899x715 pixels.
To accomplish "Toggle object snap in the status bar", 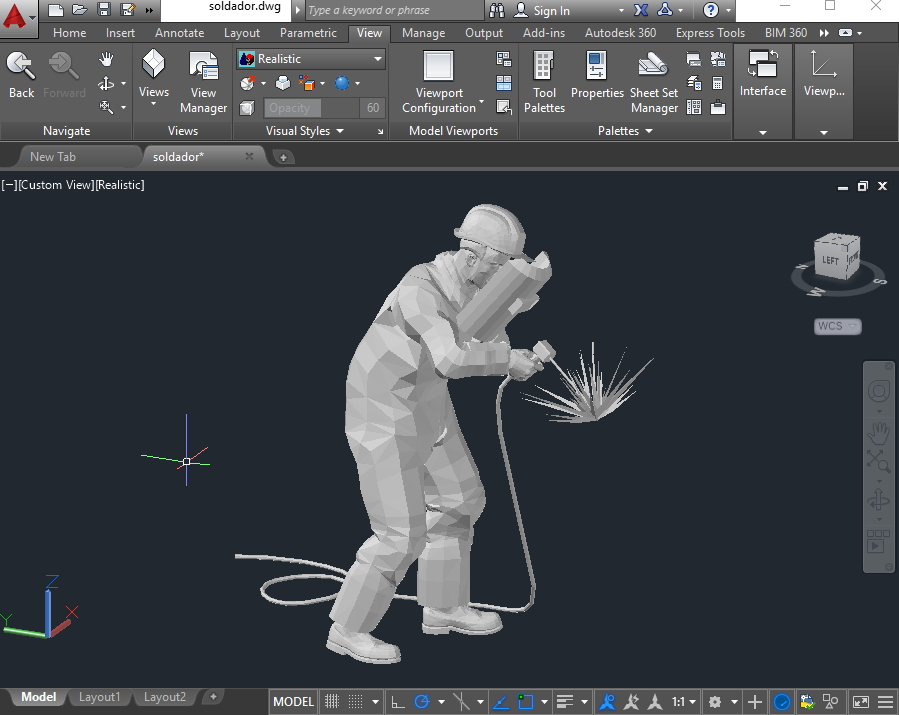I will [x=526, y=701].
